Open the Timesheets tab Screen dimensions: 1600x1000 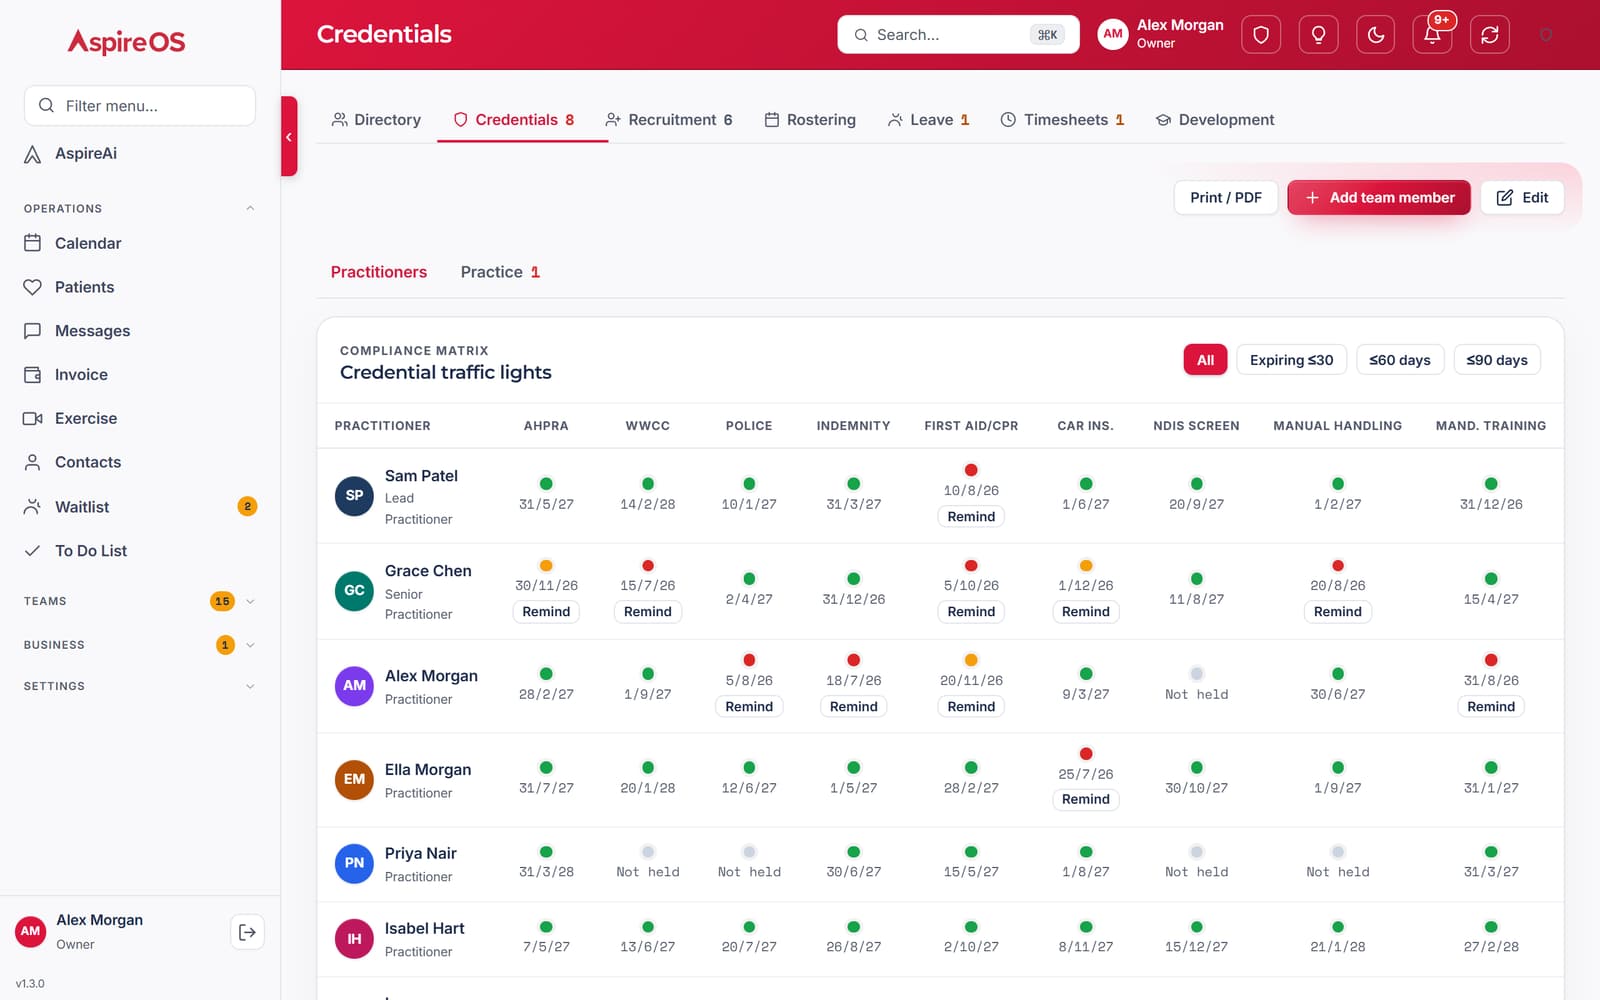[1062, 120]
